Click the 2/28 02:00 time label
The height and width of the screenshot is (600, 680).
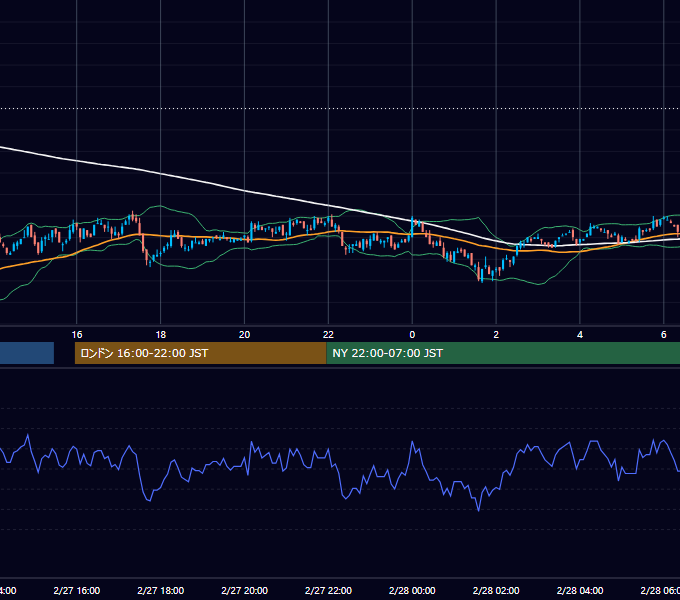[496, 590]
